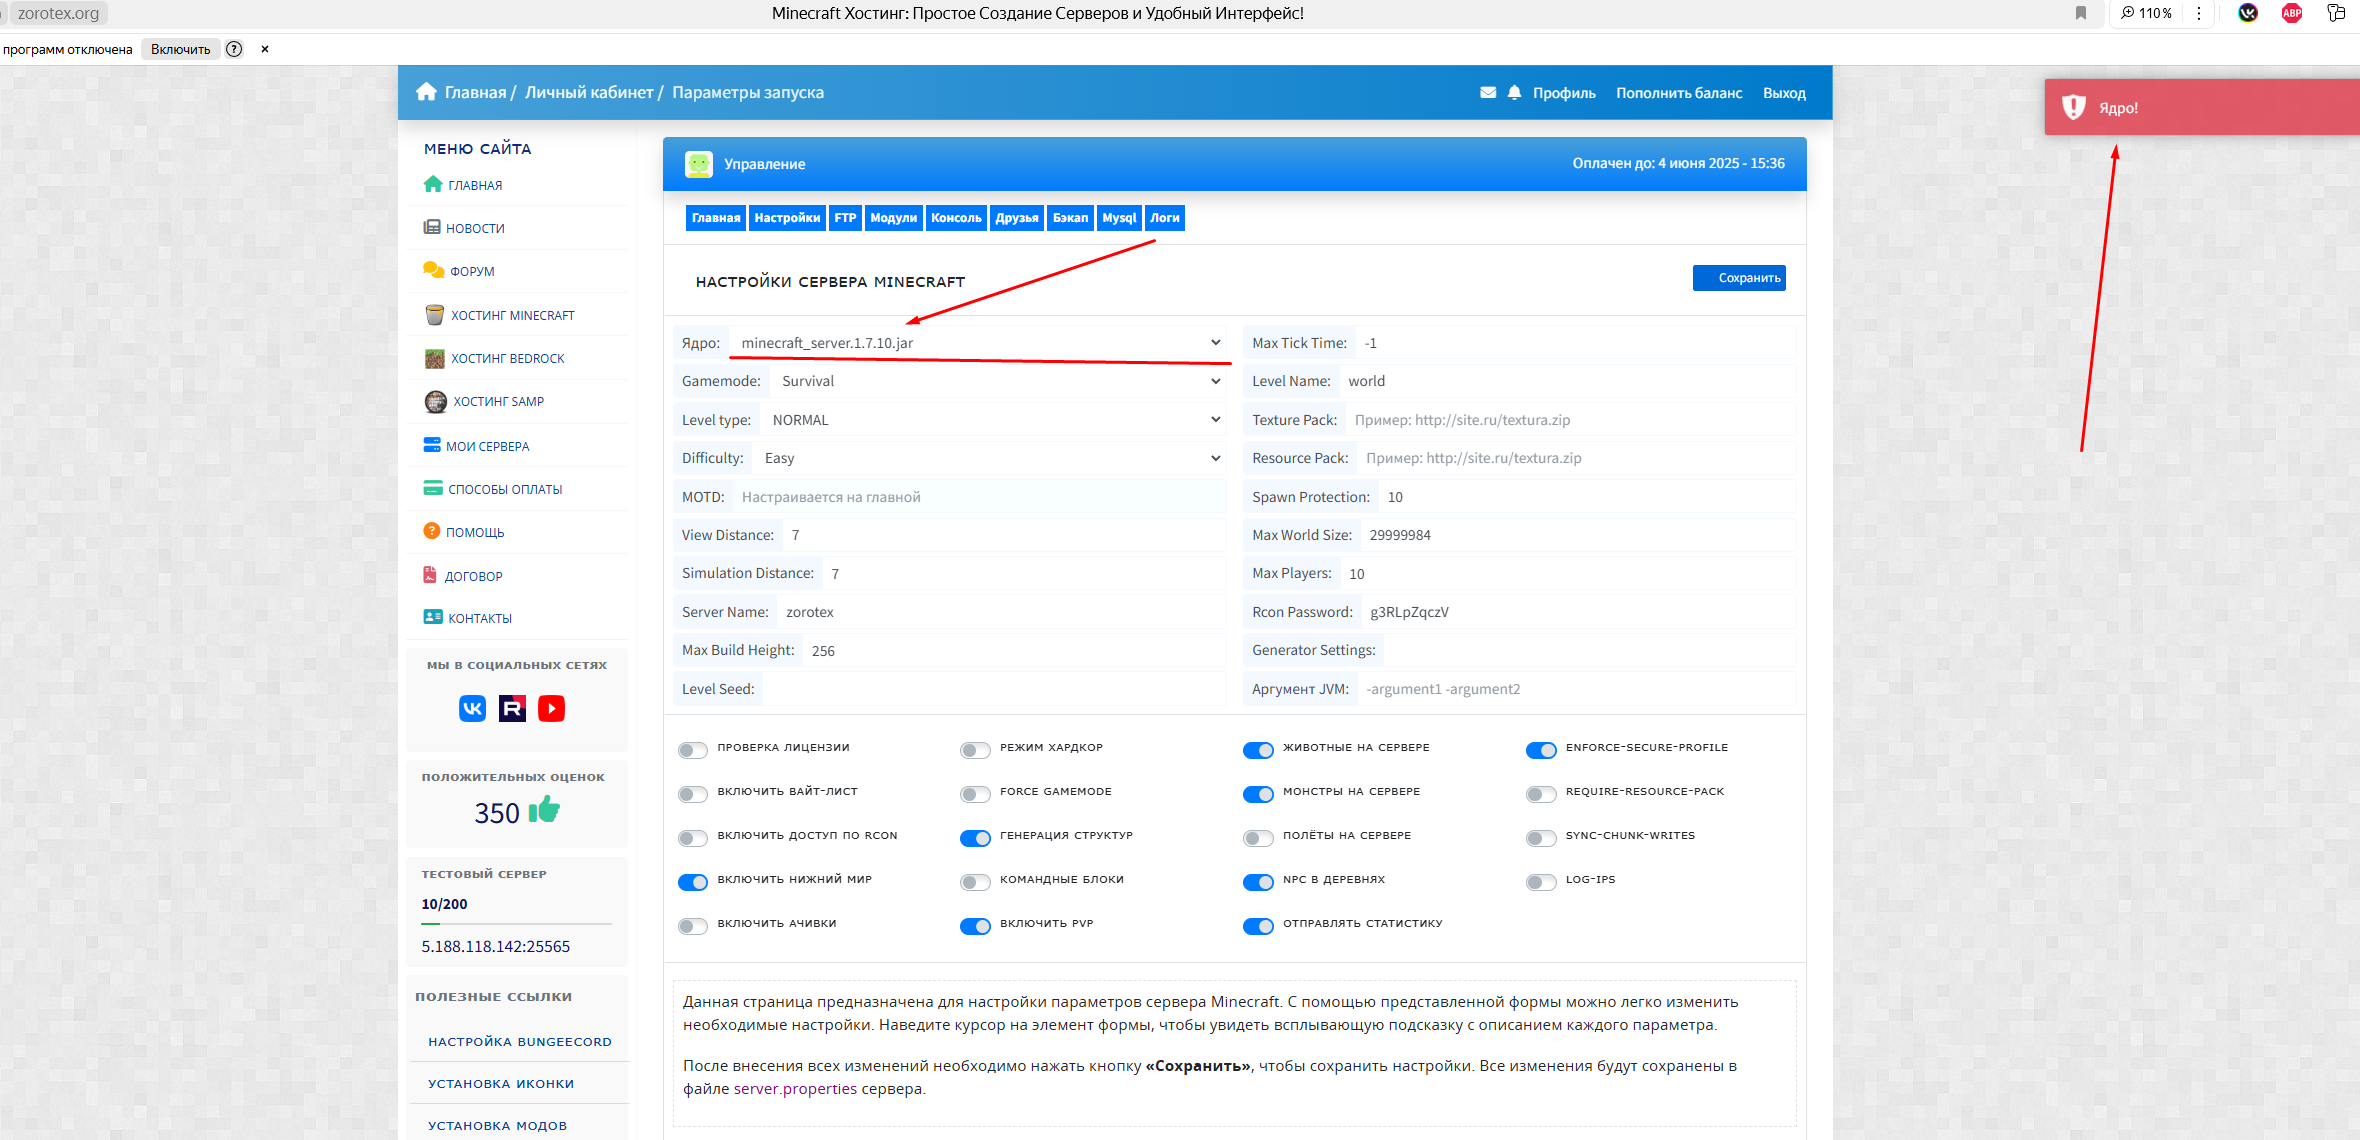Switch to the Логи tab

pos(1165,217)
